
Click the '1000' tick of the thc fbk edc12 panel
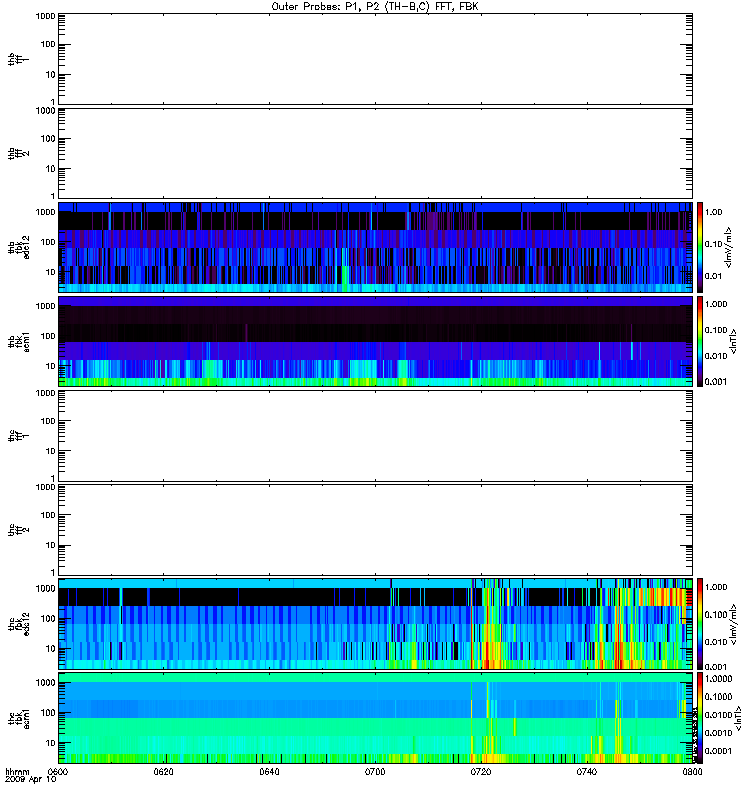tap(45, 588)
